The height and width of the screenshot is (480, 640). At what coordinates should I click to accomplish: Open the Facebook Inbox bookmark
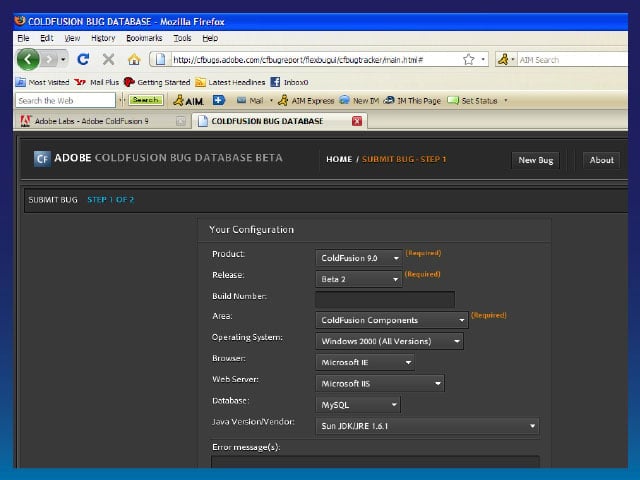coord(289,82)
